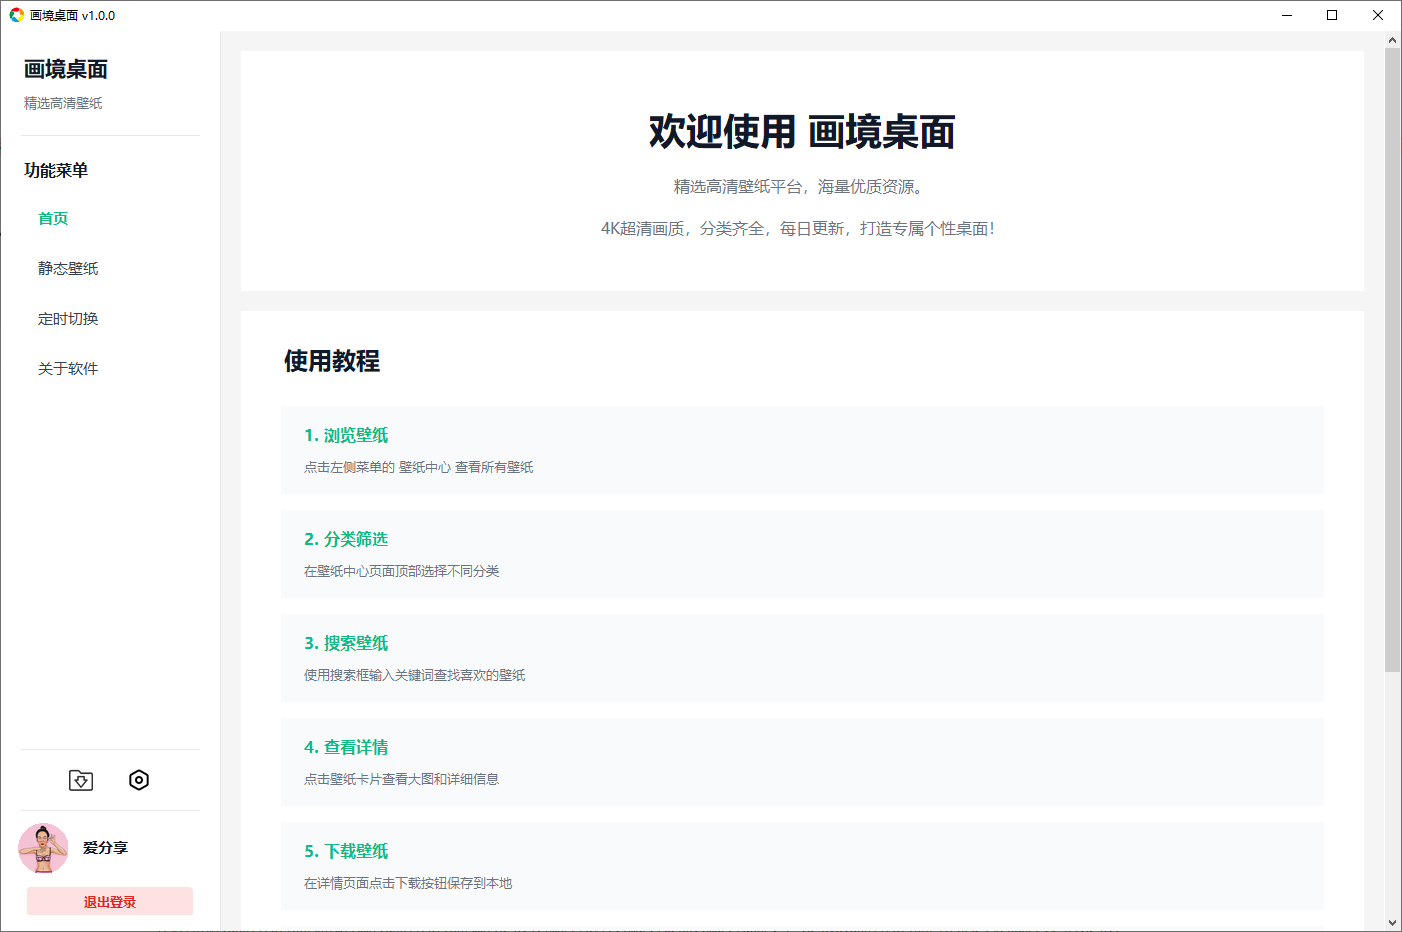Close the 画境桌面 window
This screenshot has height=932, width=1402.
(x=1378, y=15)
